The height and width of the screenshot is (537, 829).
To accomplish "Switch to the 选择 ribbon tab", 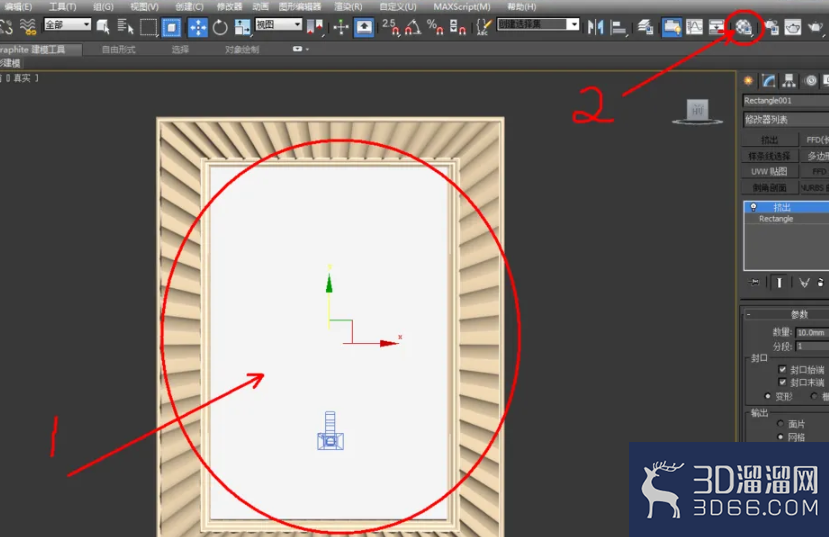I will 180,50.
